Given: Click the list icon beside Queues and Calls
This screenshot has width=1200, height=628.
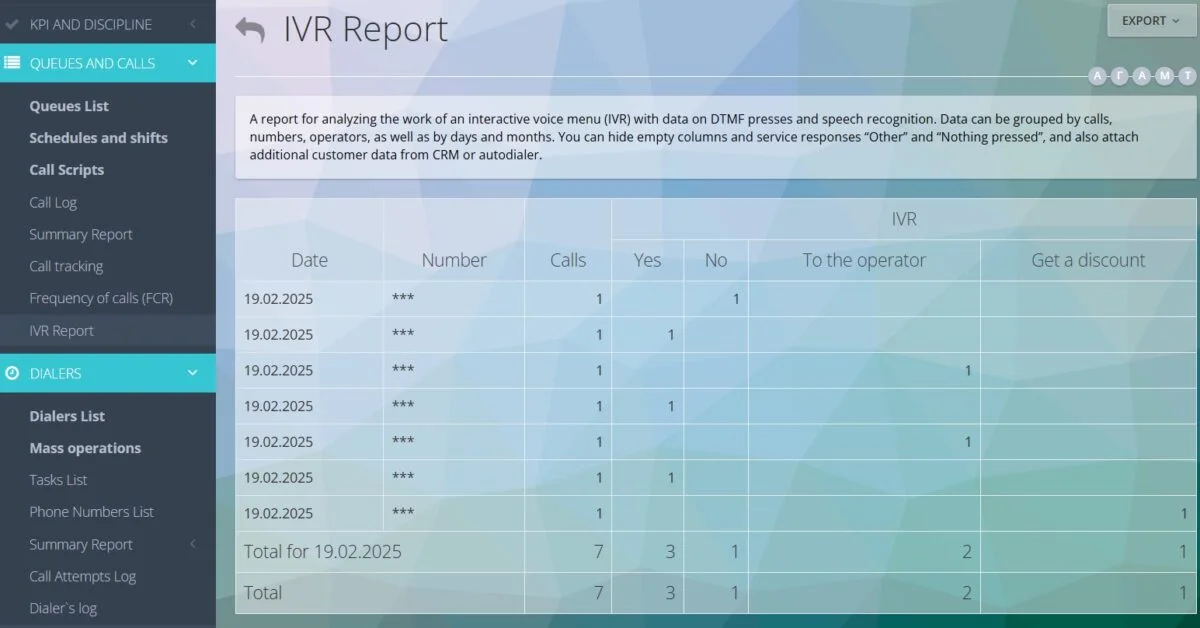Looking at the screenshot, I should (x=12, y=63).
